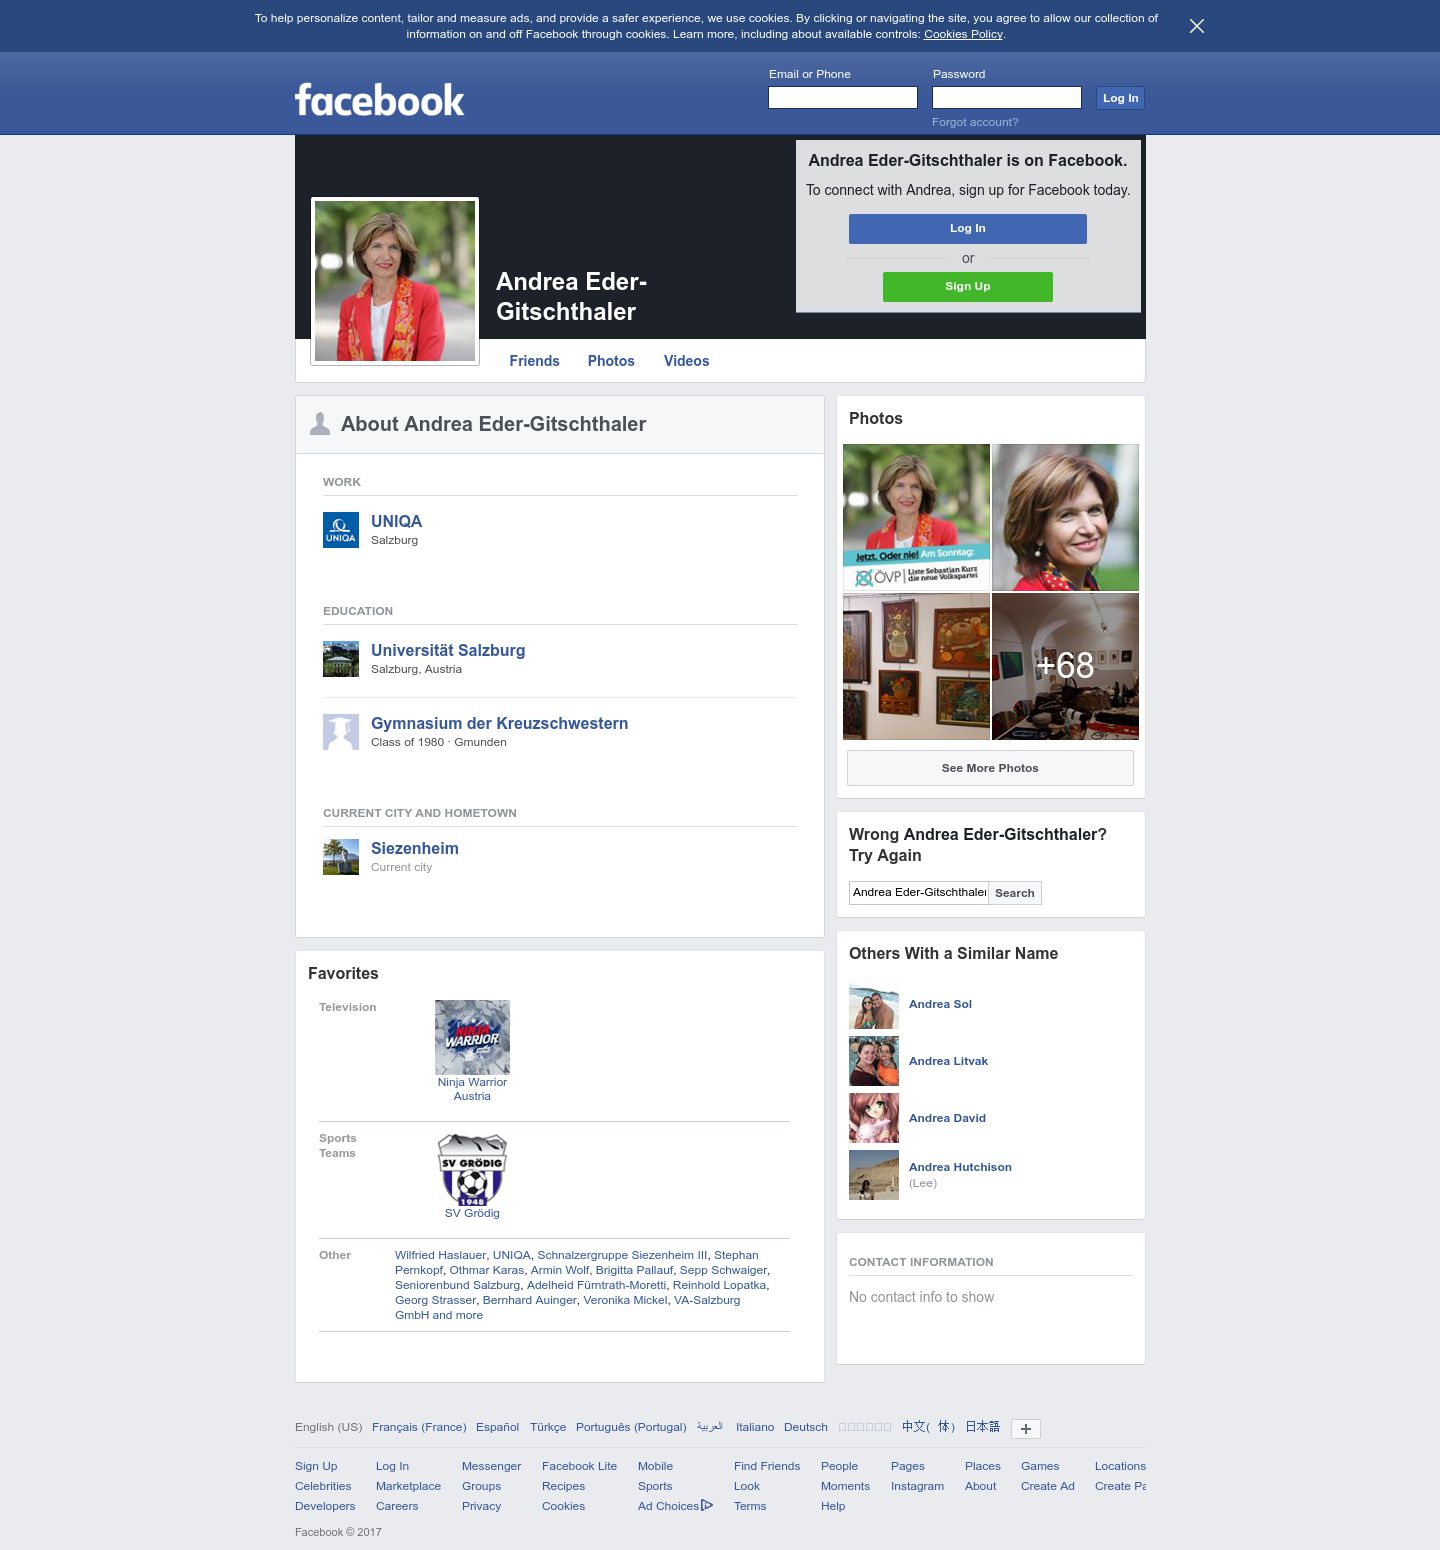This screenshot has width=1440, height=1550.
Task: Open the Marketplace footer link
Action: 408,1486
